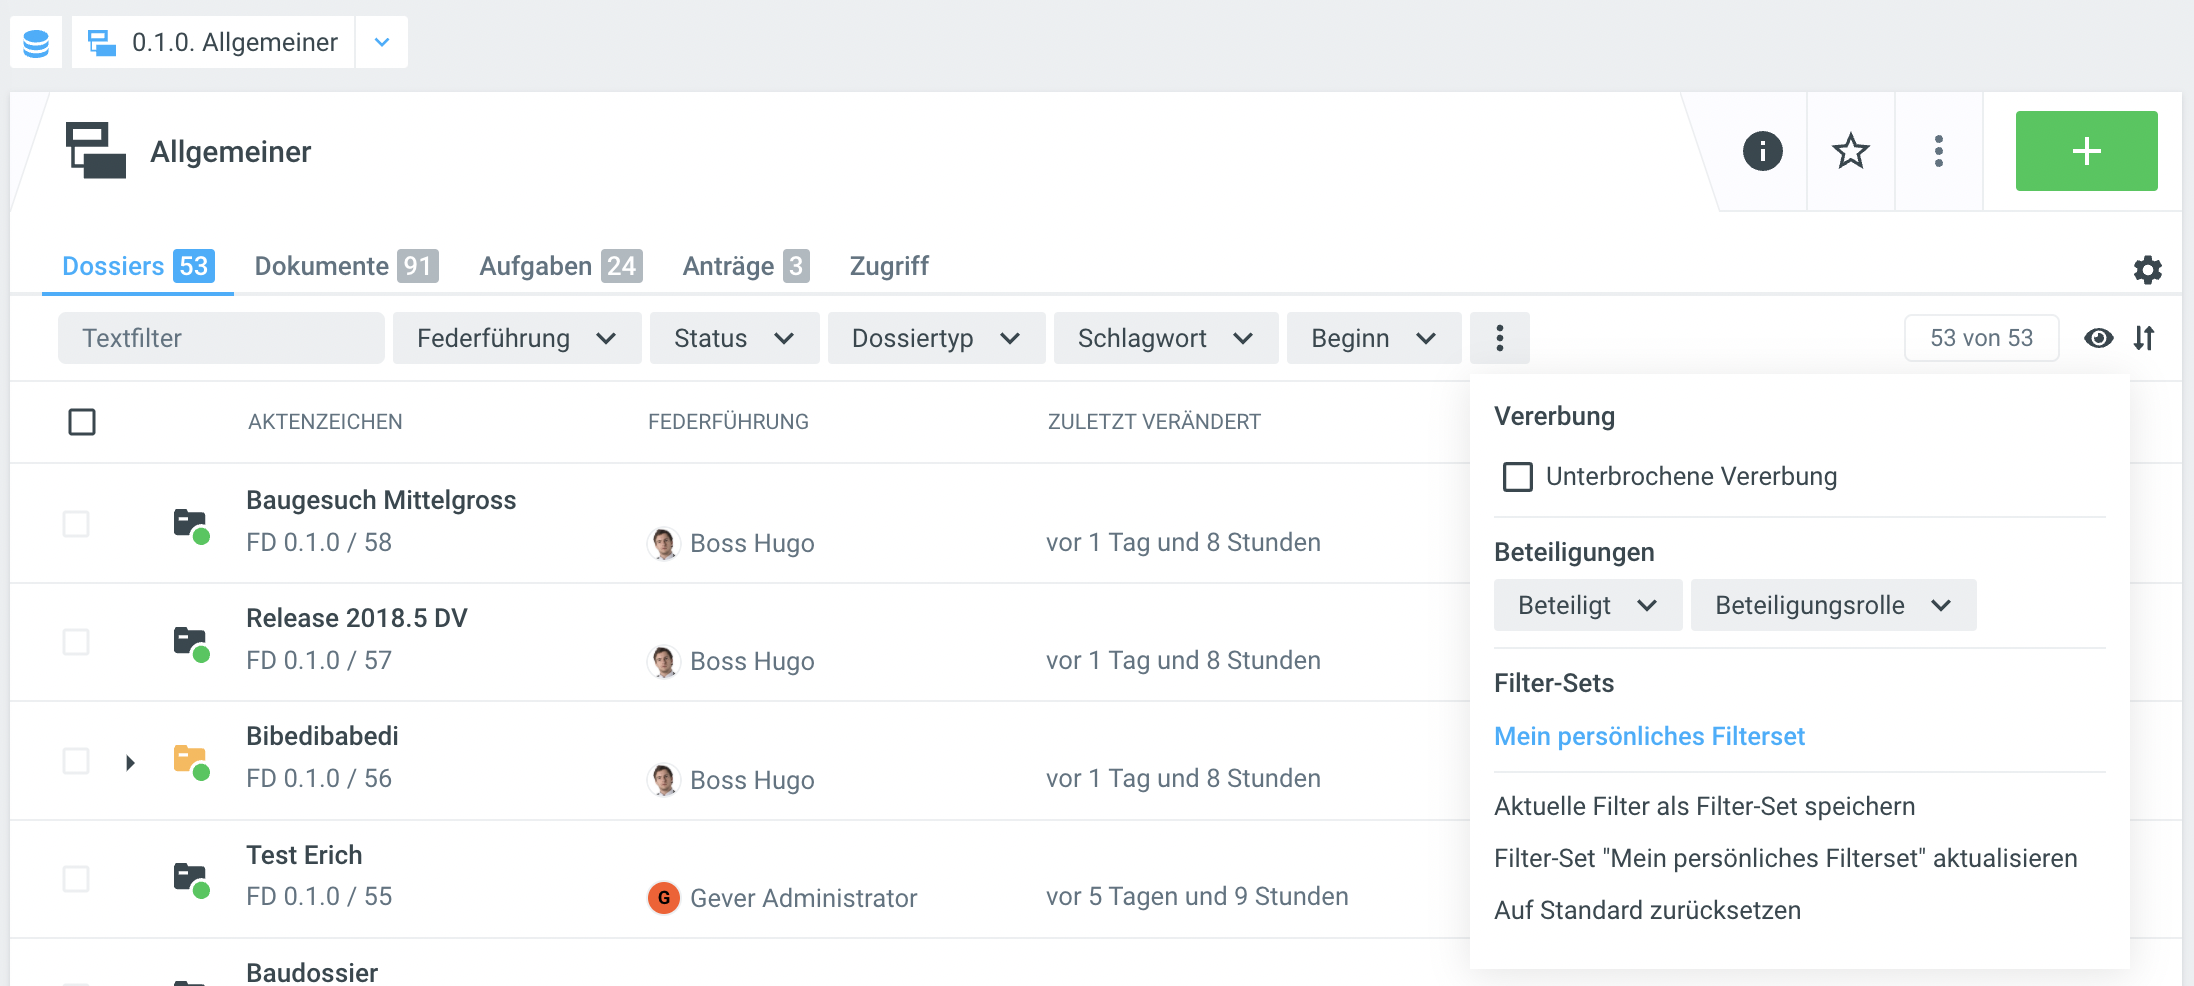Click the database stack icon in breadcrumb

tap(36, 43)
